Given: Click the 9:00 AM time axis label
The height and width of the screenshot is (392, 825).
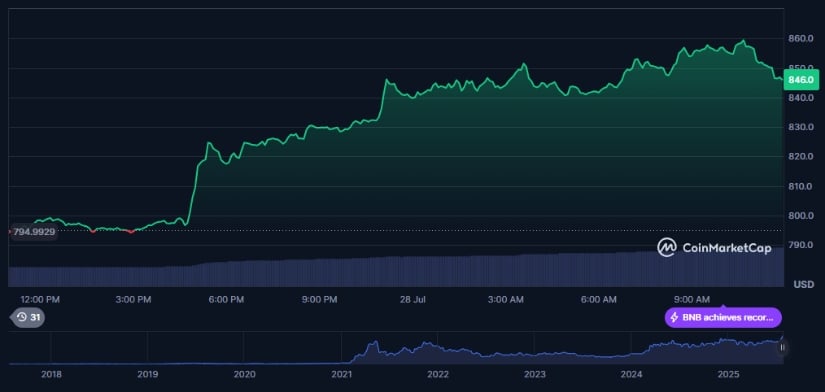Looking at the screenshot, I should 692,299.
